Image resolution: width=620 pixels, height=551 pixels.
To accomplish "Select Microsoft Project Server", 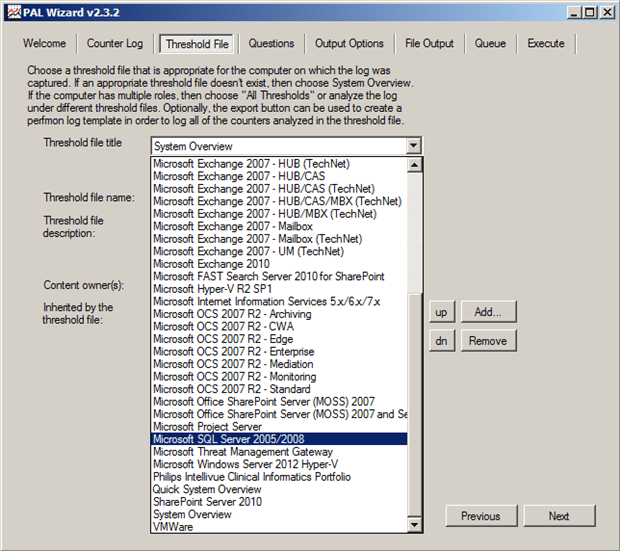I will (279, 427).
